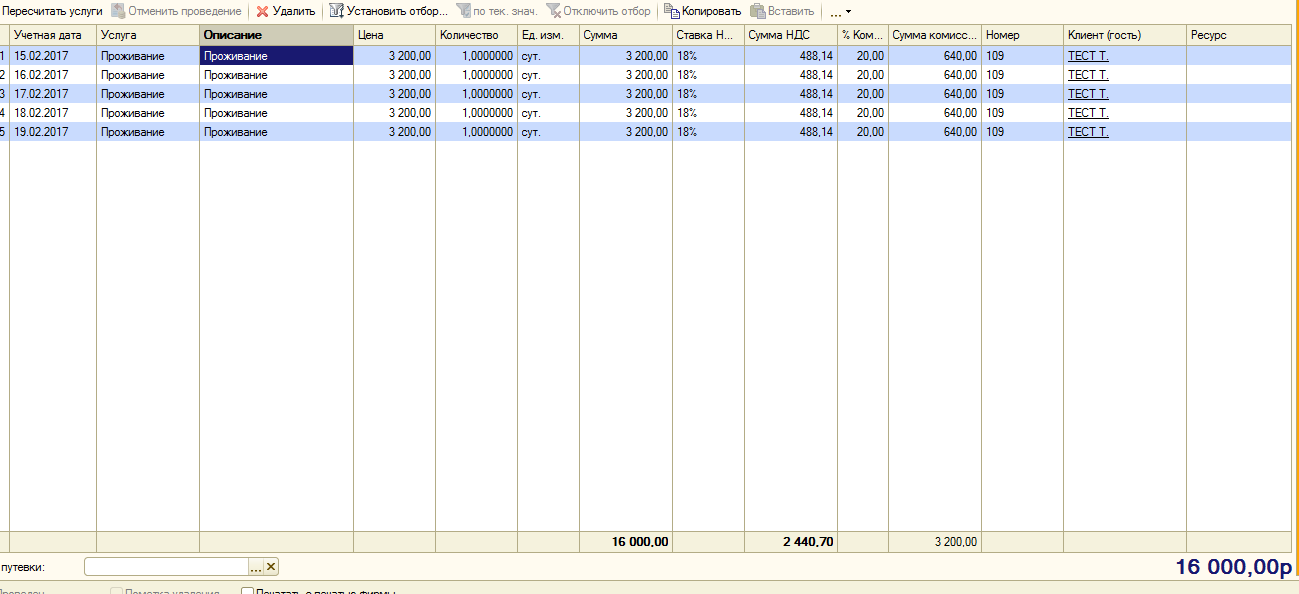Expand the toolbar overflow '...' menu
The image size is (1299, 594).
[840, 12]
